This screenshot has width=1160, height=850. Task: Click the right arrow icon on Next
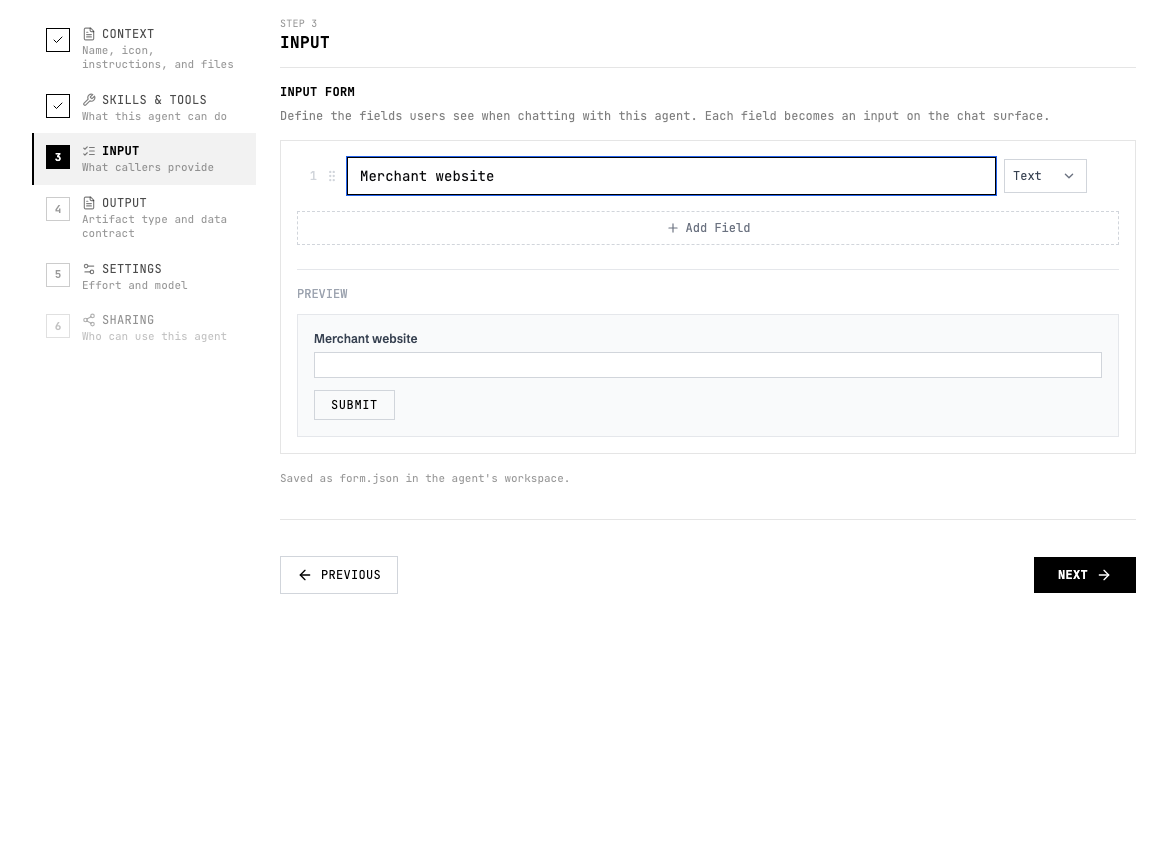[x=1104, y=575]
